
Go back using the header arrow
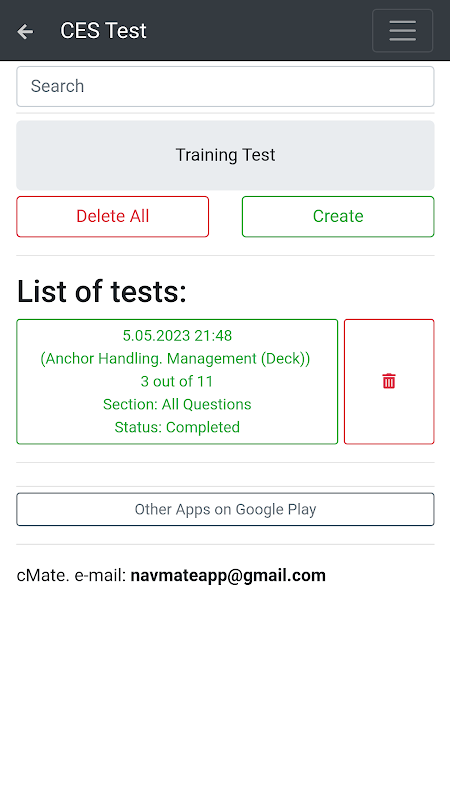coord(25,31)
